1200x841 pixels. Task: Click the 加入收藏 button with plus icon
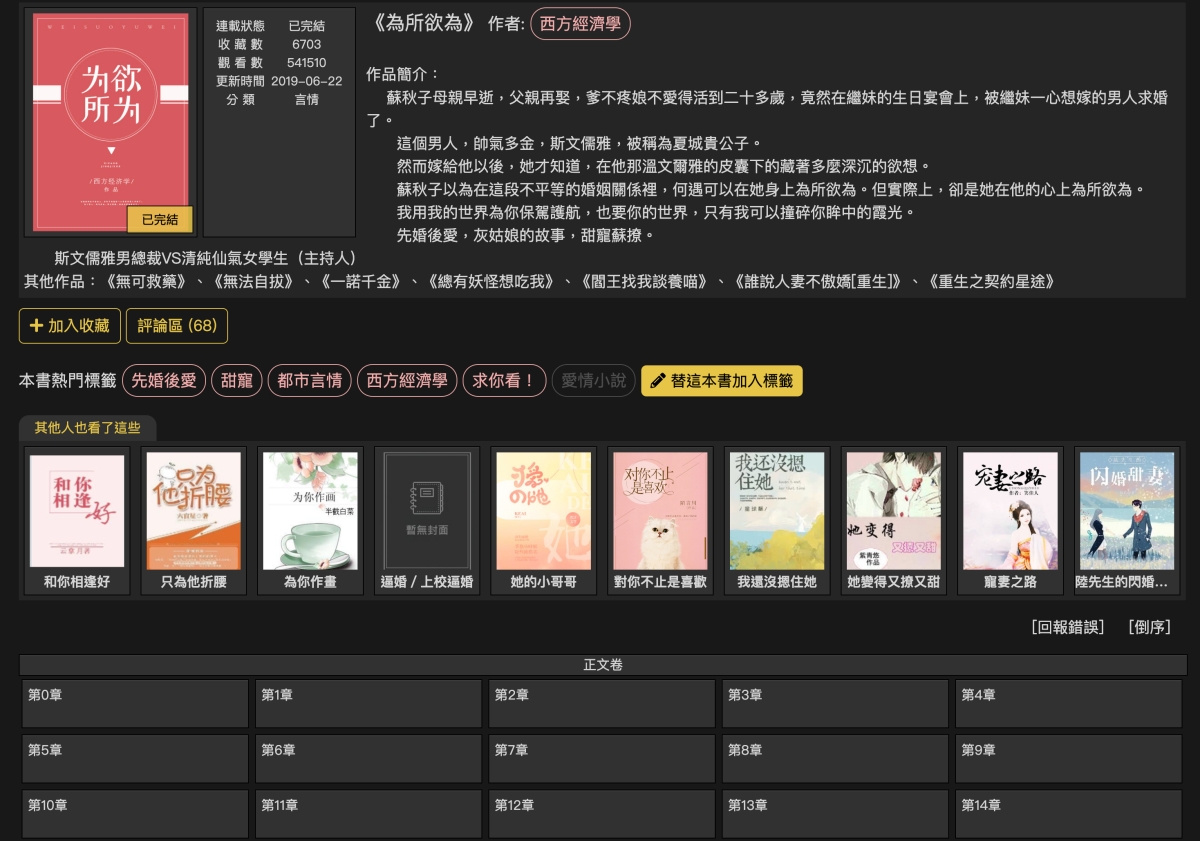tap(70, 326)
